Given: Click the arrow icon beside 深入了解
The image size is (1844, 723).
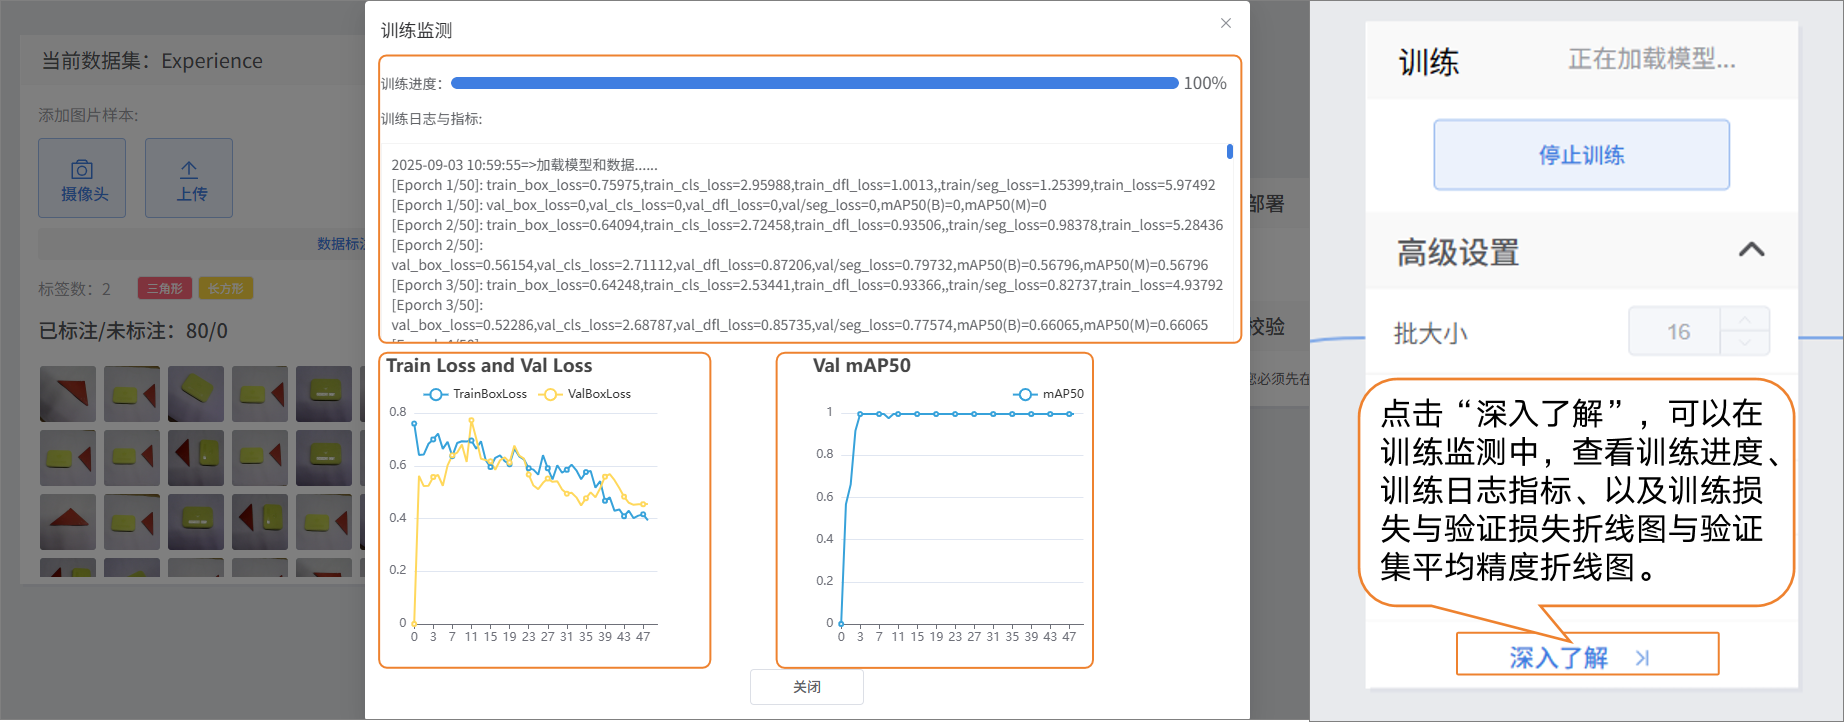Looking at the screenshot, I should [1642, 658].
